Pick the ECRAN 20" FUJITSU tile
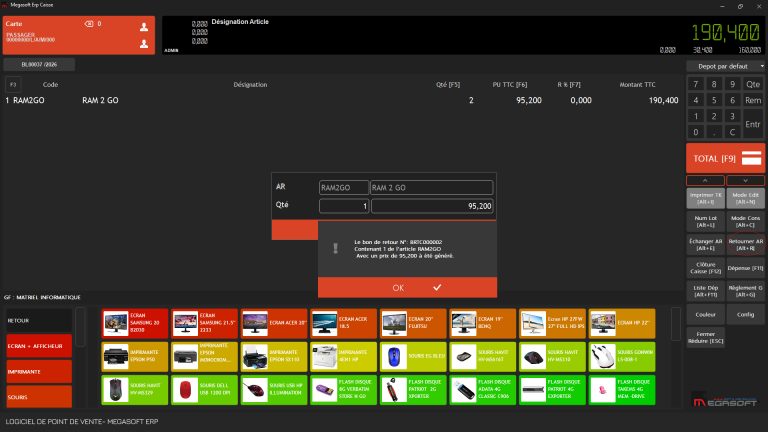 tap(413, 323)
